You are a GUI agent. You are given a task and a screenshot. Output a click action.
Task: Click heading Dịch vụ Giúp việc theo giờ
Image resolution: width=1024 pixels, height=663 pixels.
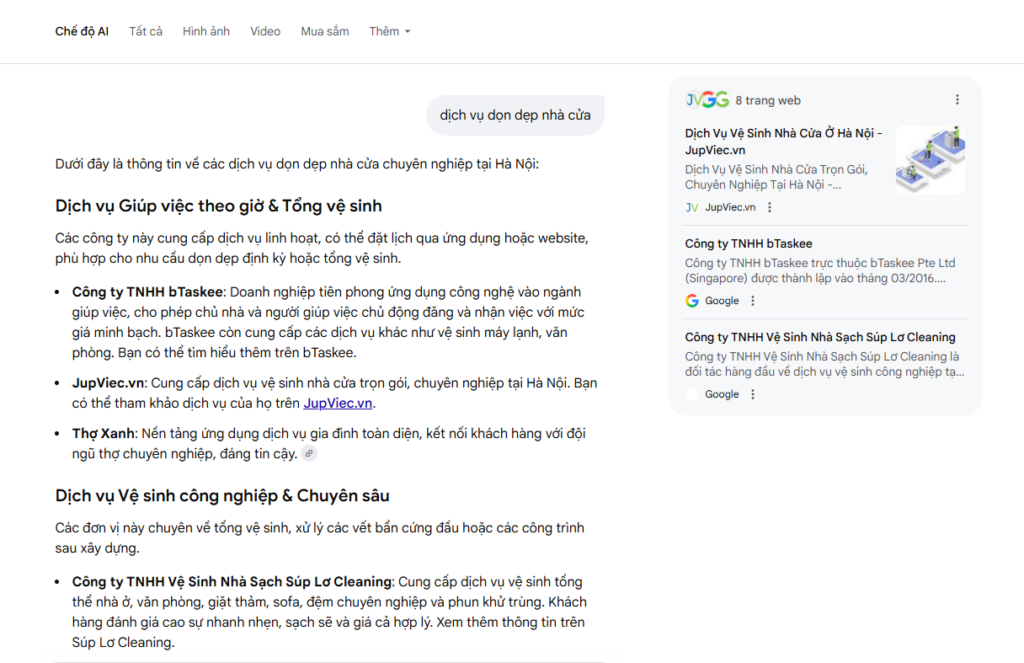click(218, 206)
